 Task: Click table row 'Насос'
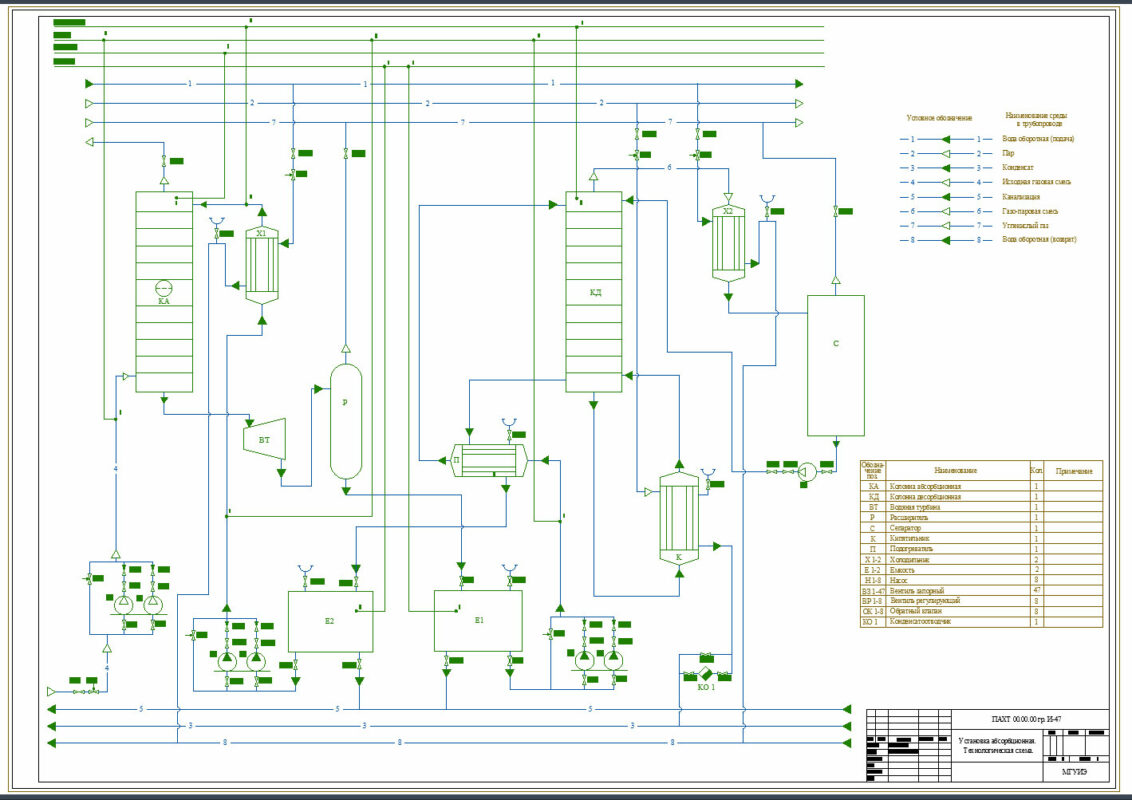click(982, 581)
